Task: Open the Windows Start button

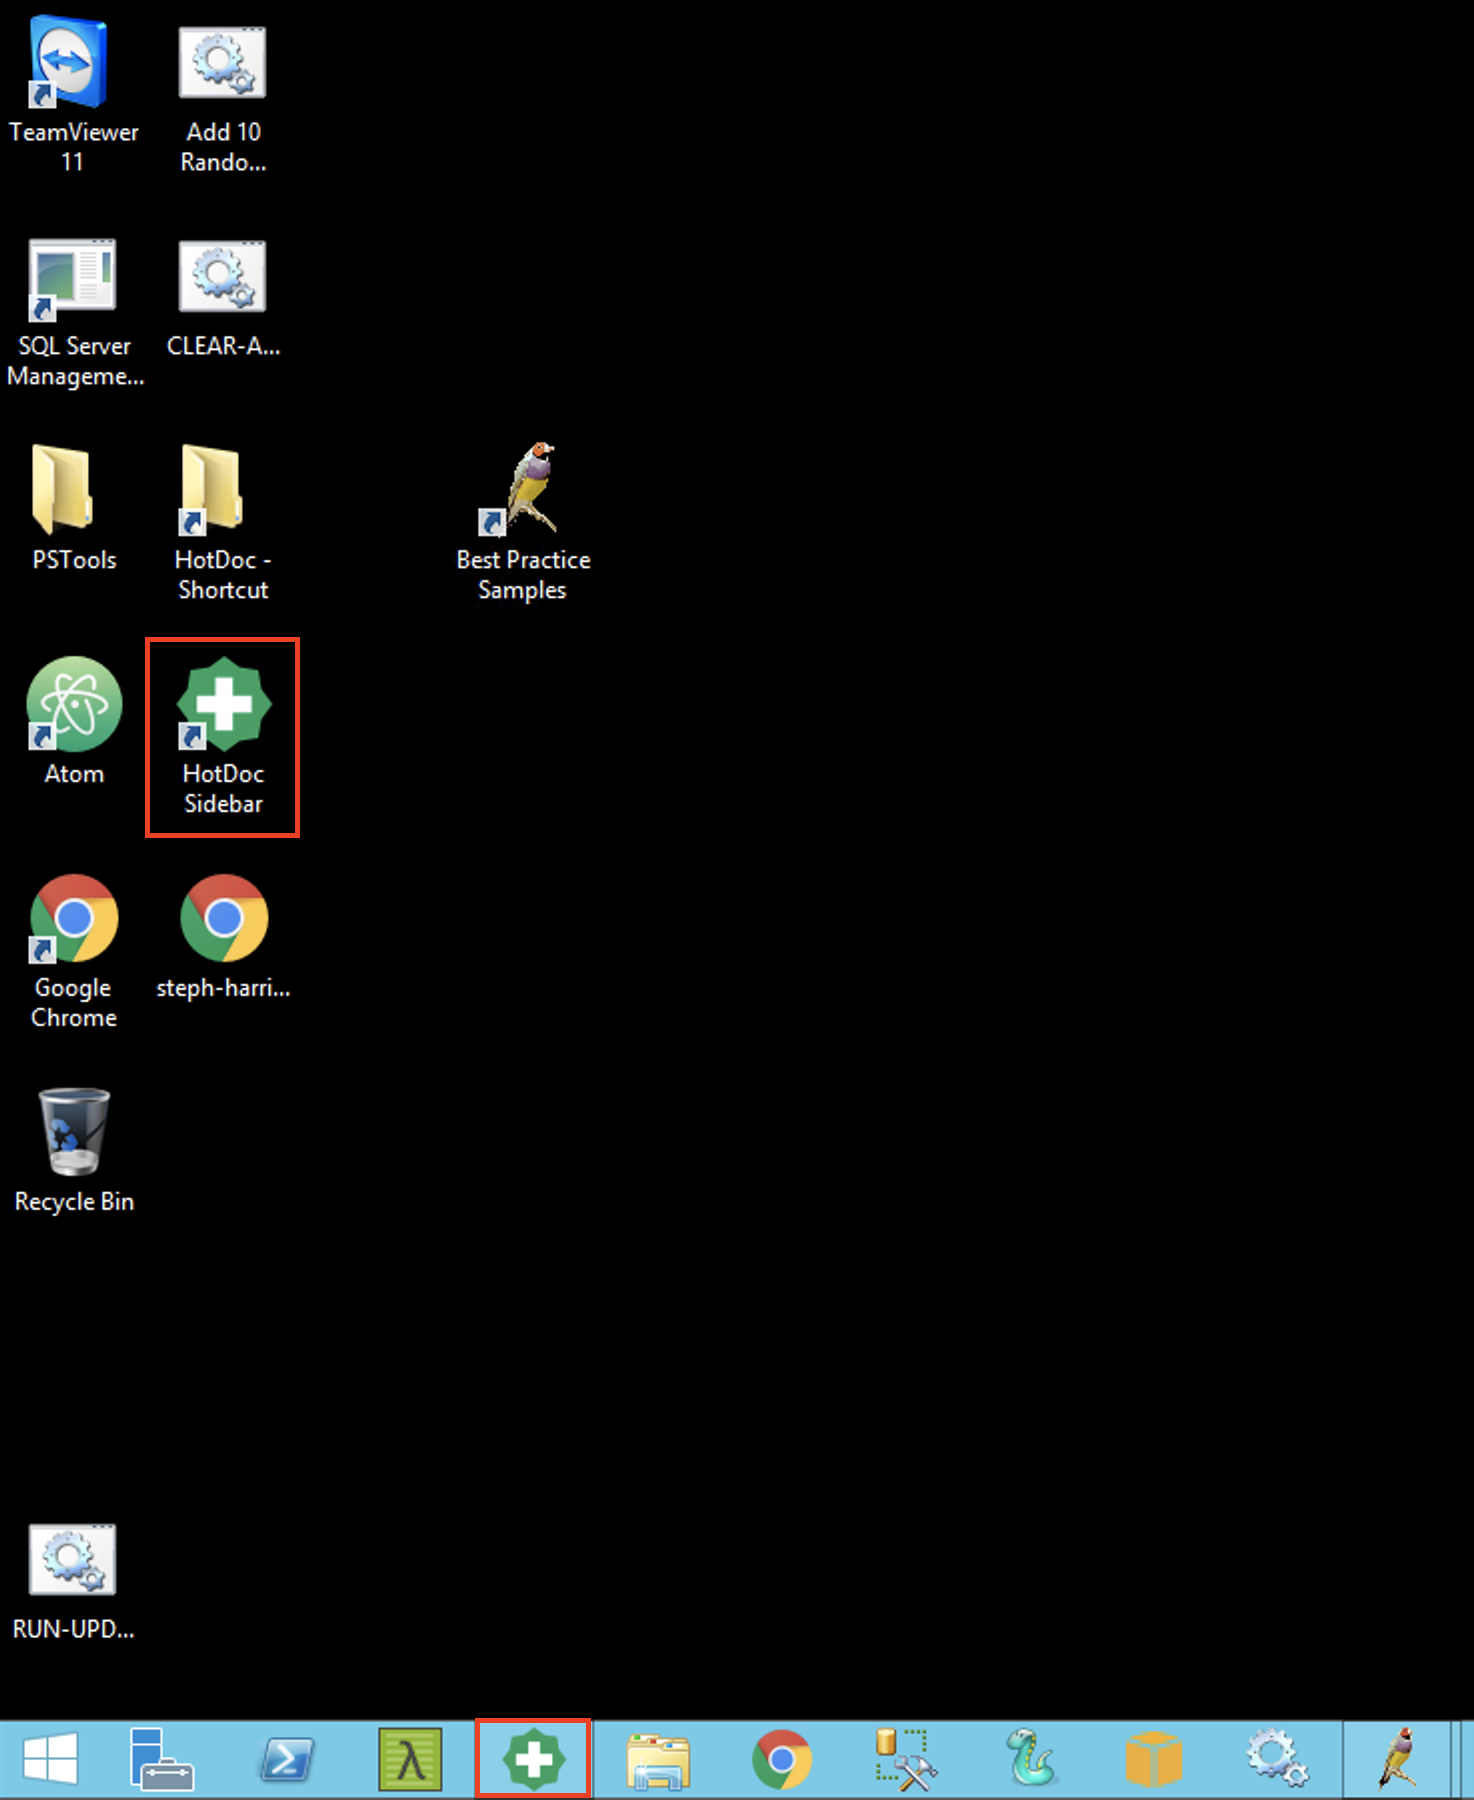Action: point(50,1760)
